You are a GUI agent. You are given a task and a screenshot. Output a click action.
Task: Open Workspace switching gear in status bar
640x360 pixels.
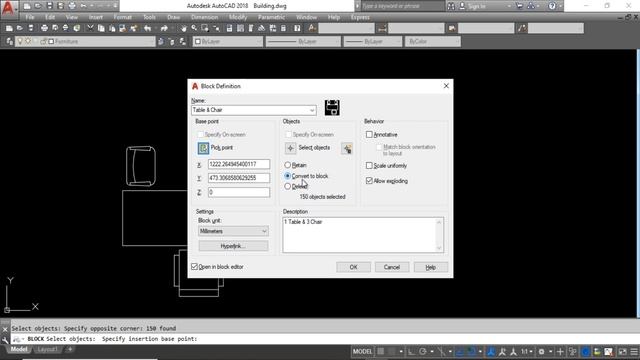[x=542, y=351]
